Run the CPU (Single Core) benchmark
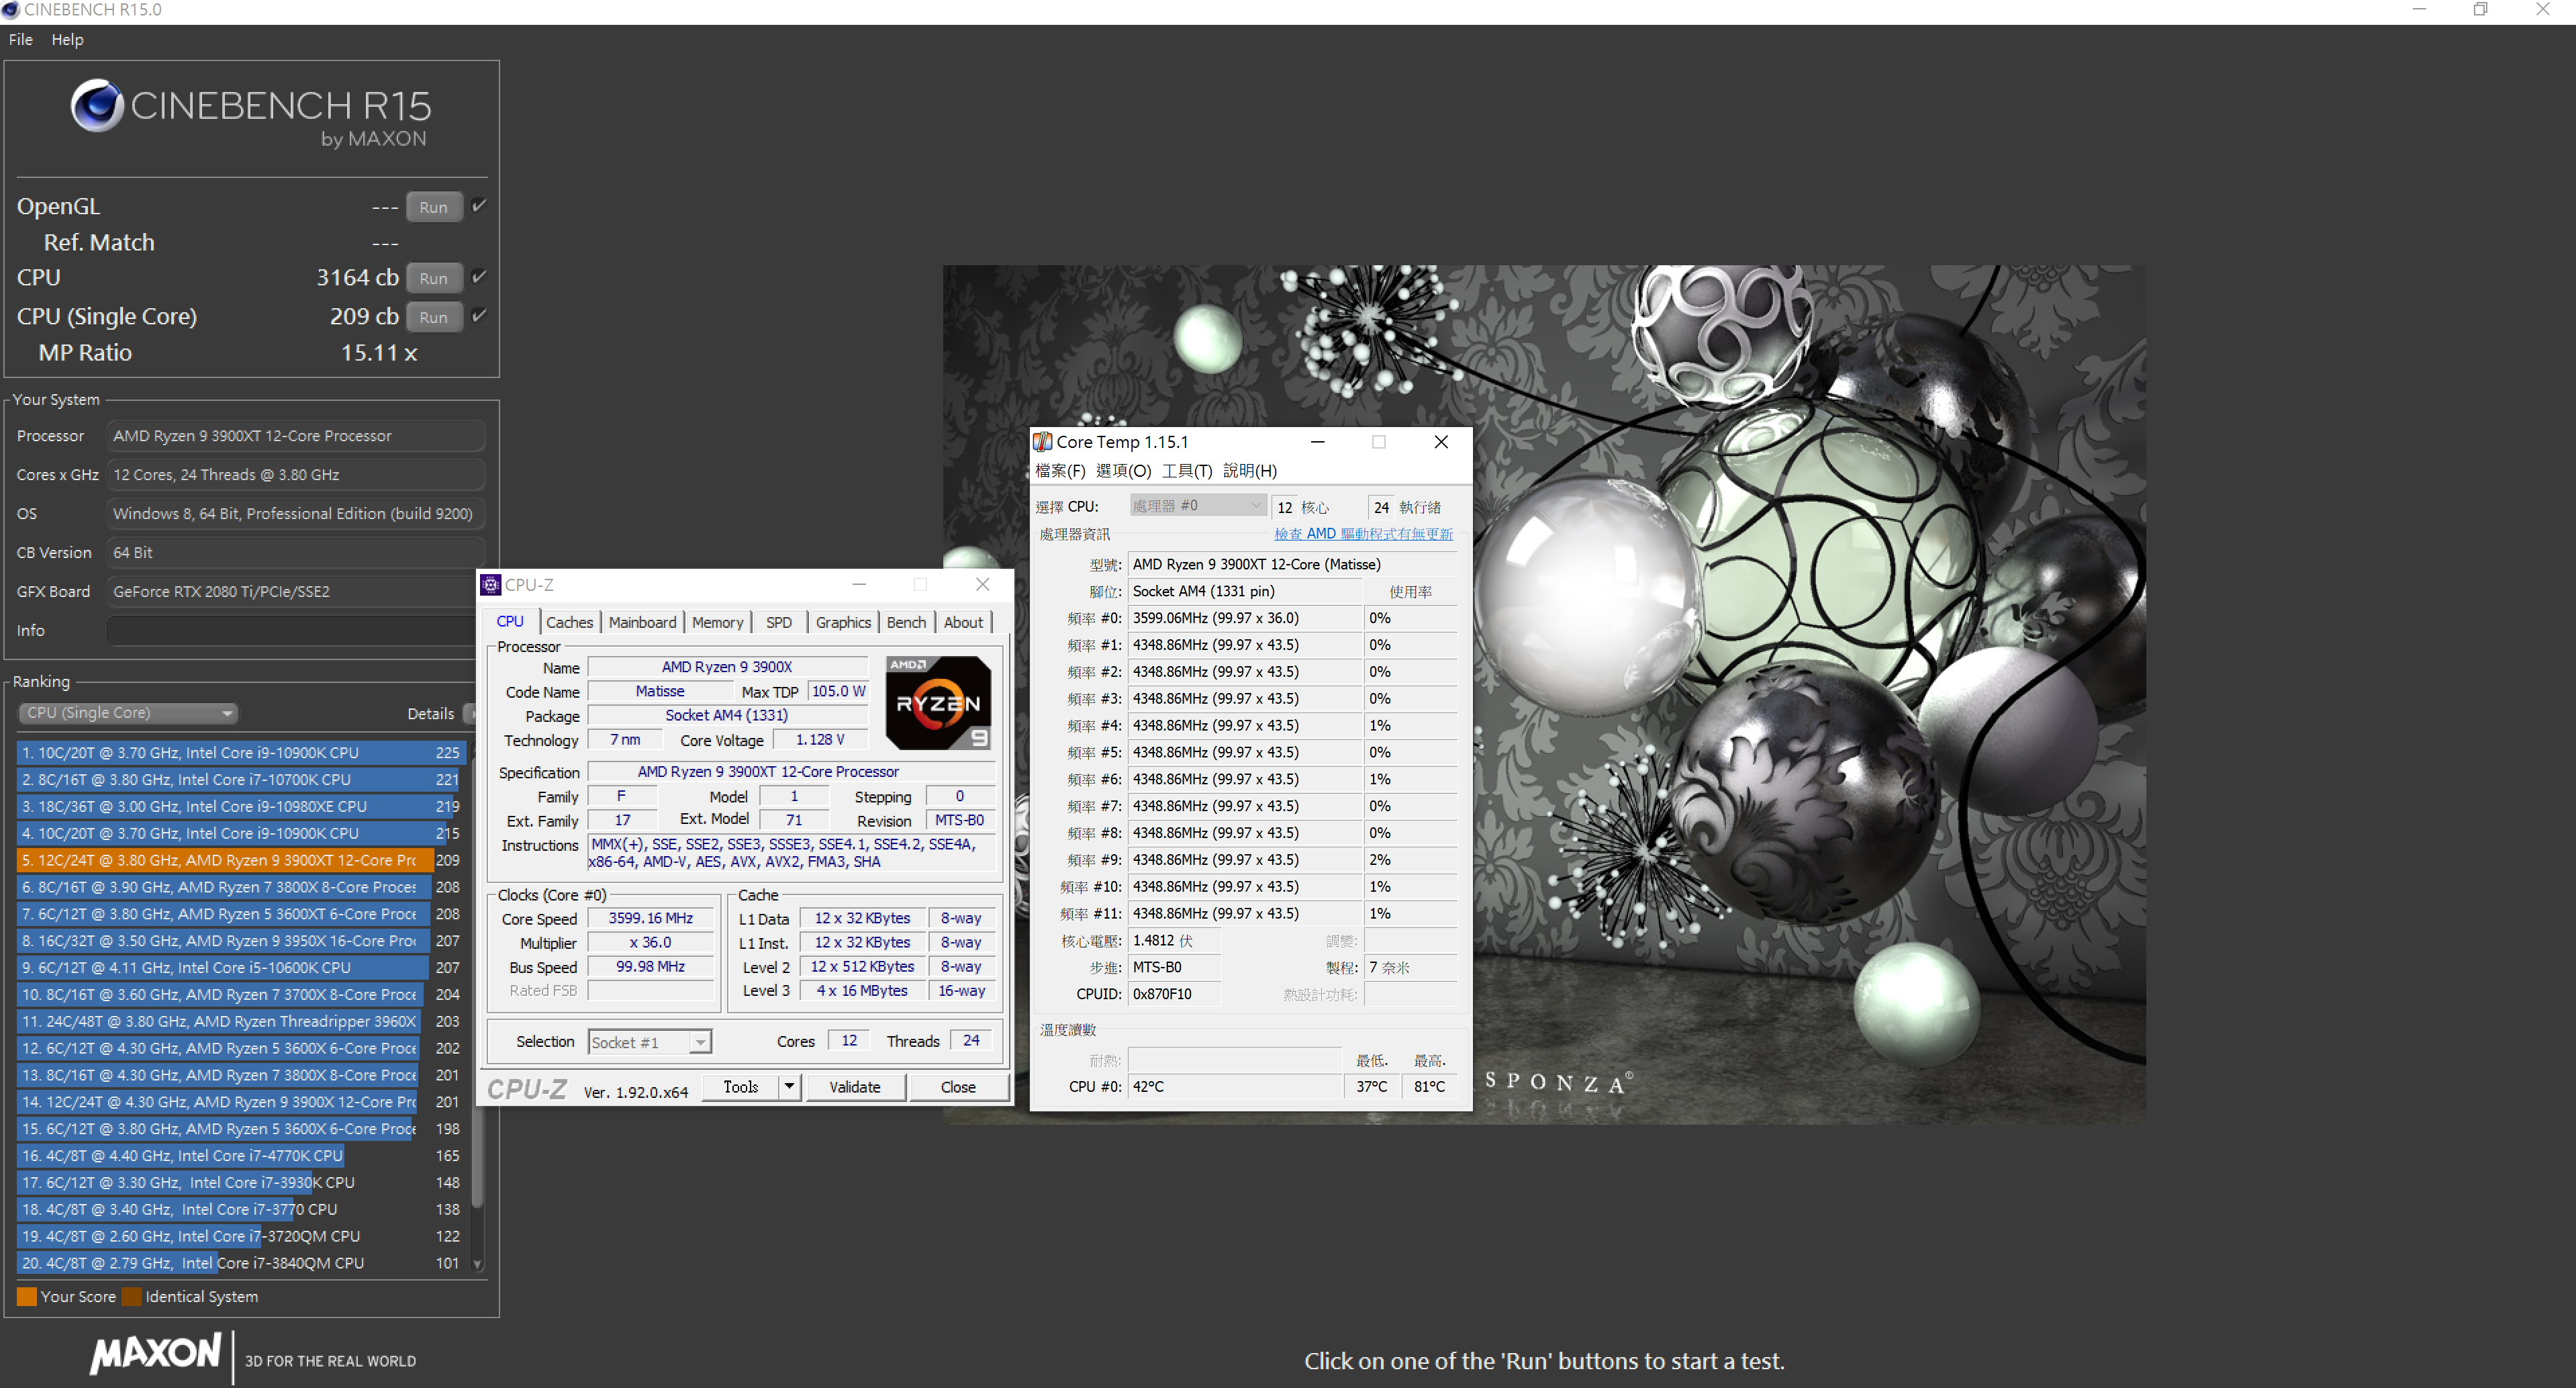The width and height of the screenshot is (2576, 1388). coord(434,317)
